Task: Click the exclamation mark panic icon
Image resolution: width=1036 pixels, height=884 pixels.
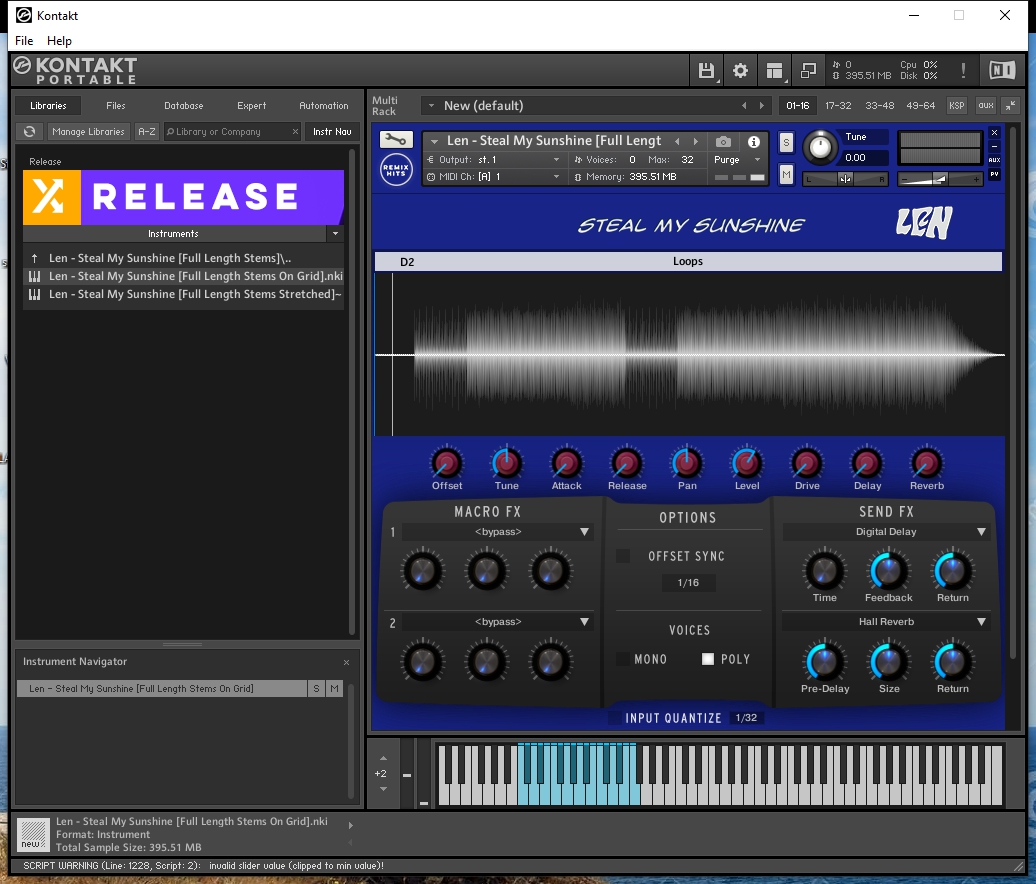Action: [x=963, y=71]
